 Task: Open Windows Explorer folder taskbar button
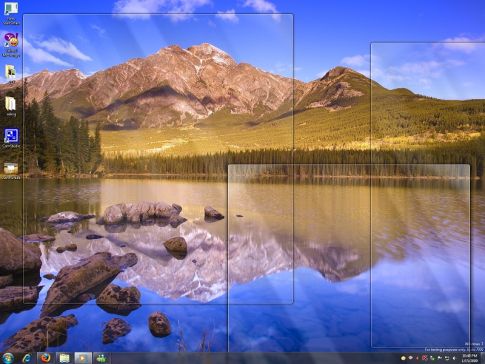point(64,358)
